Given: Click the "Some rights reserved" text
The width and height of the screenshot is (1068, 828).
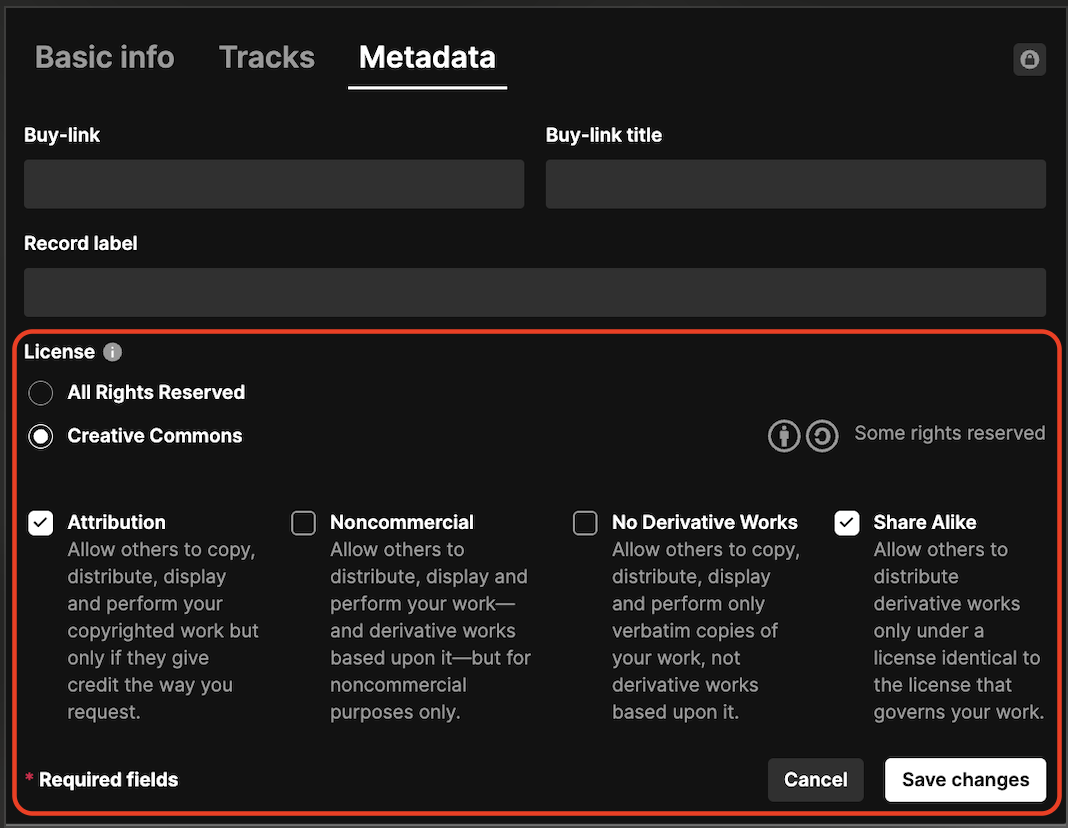Looking at the screenshot, I should click(949, 433).
